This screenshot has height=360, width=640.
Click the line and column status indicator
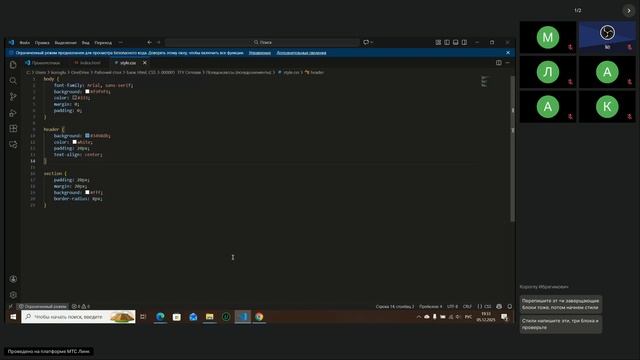(395, 306)
